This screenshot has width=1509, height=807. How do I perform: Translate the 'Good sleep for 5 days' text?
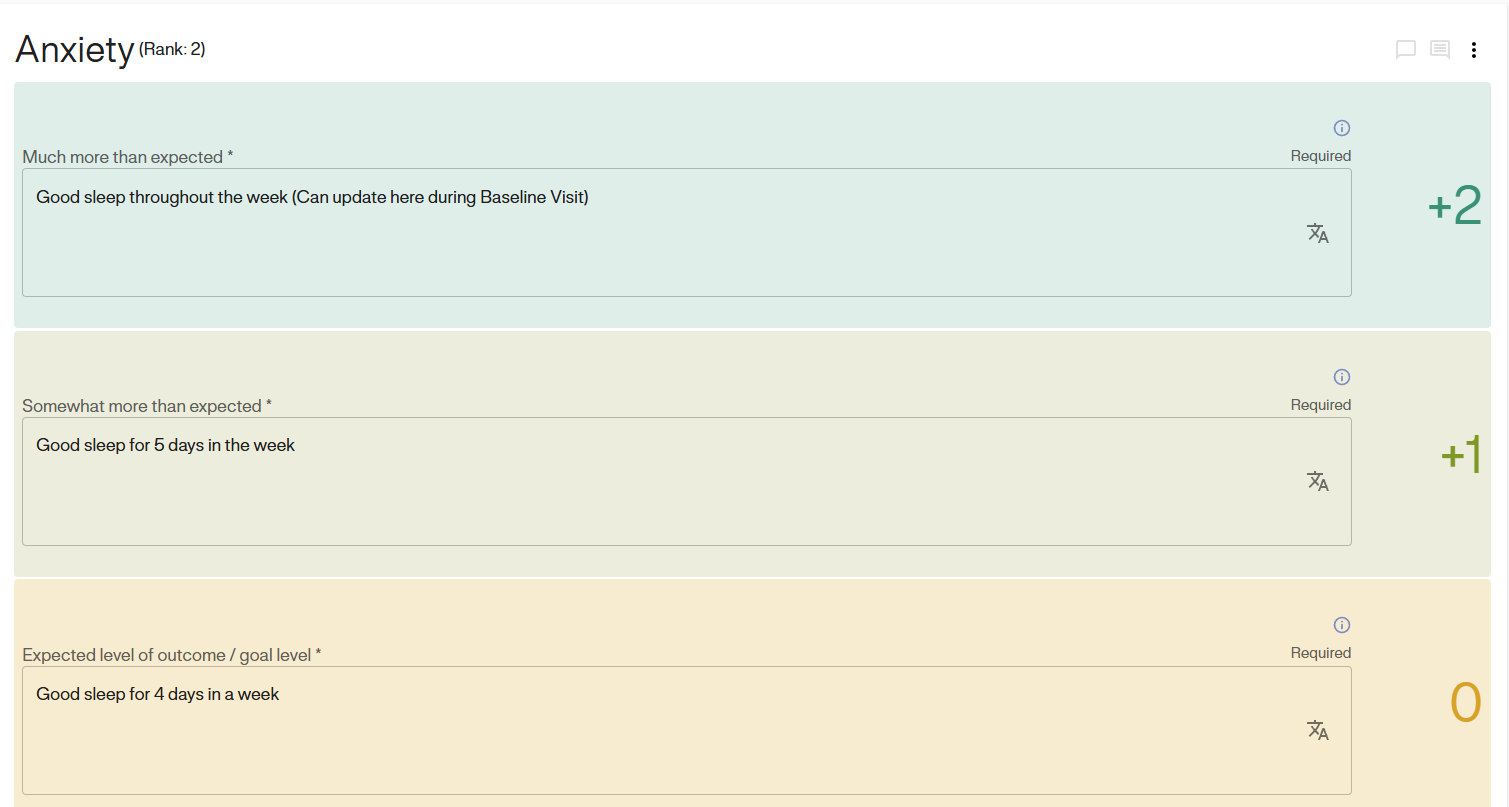click(1317, 481)
